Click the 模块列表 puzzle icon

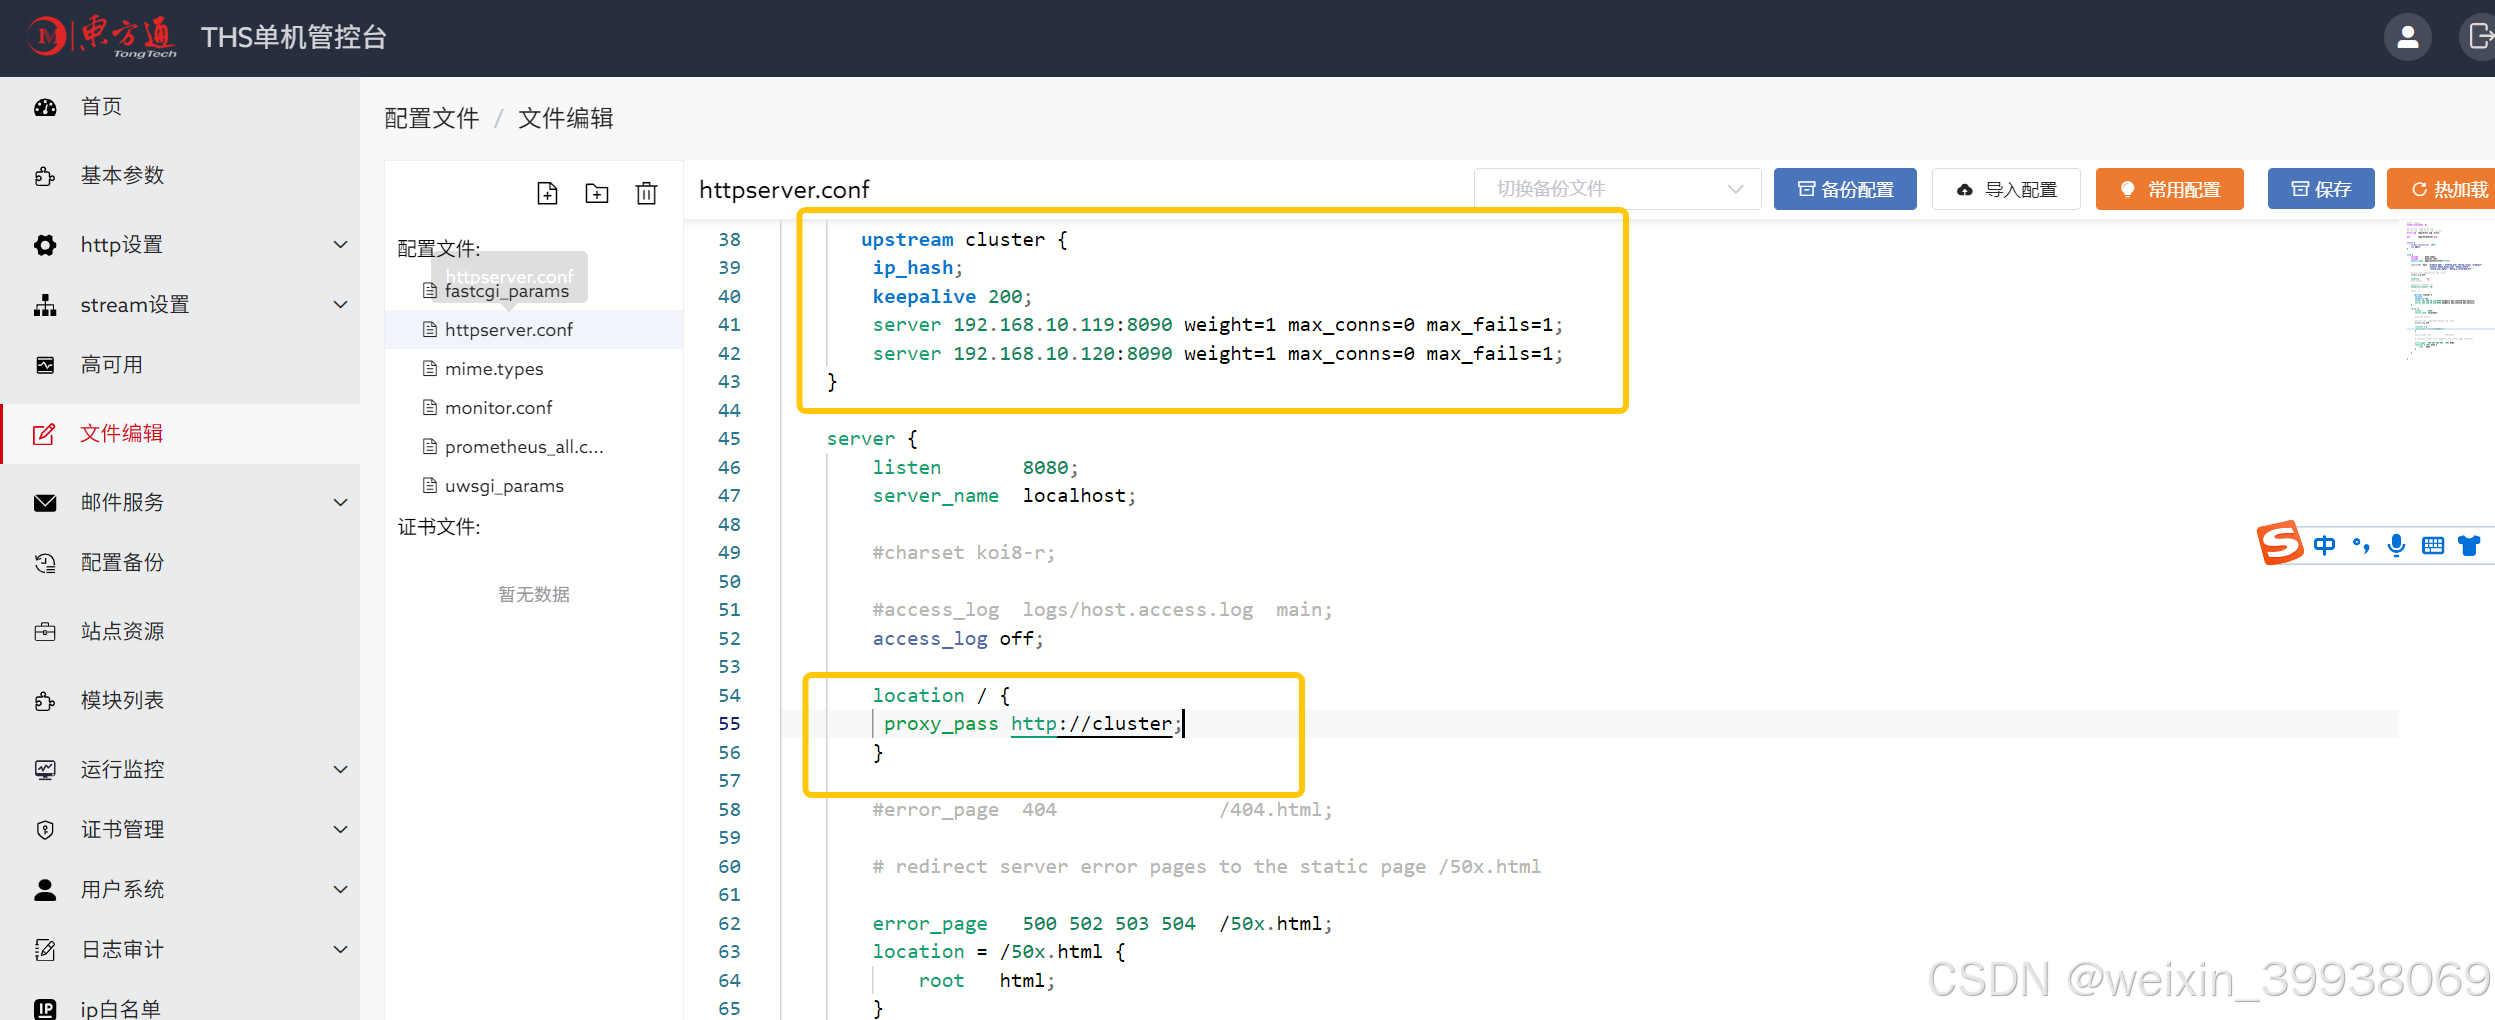point(45,701)
